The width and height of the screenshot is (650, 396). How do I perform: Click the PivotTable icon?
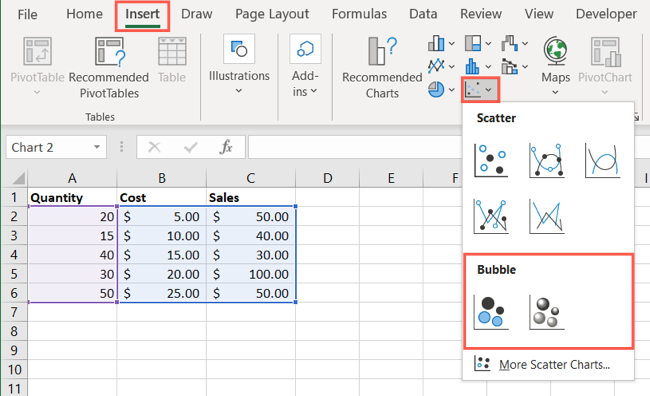tap(37, 51)
